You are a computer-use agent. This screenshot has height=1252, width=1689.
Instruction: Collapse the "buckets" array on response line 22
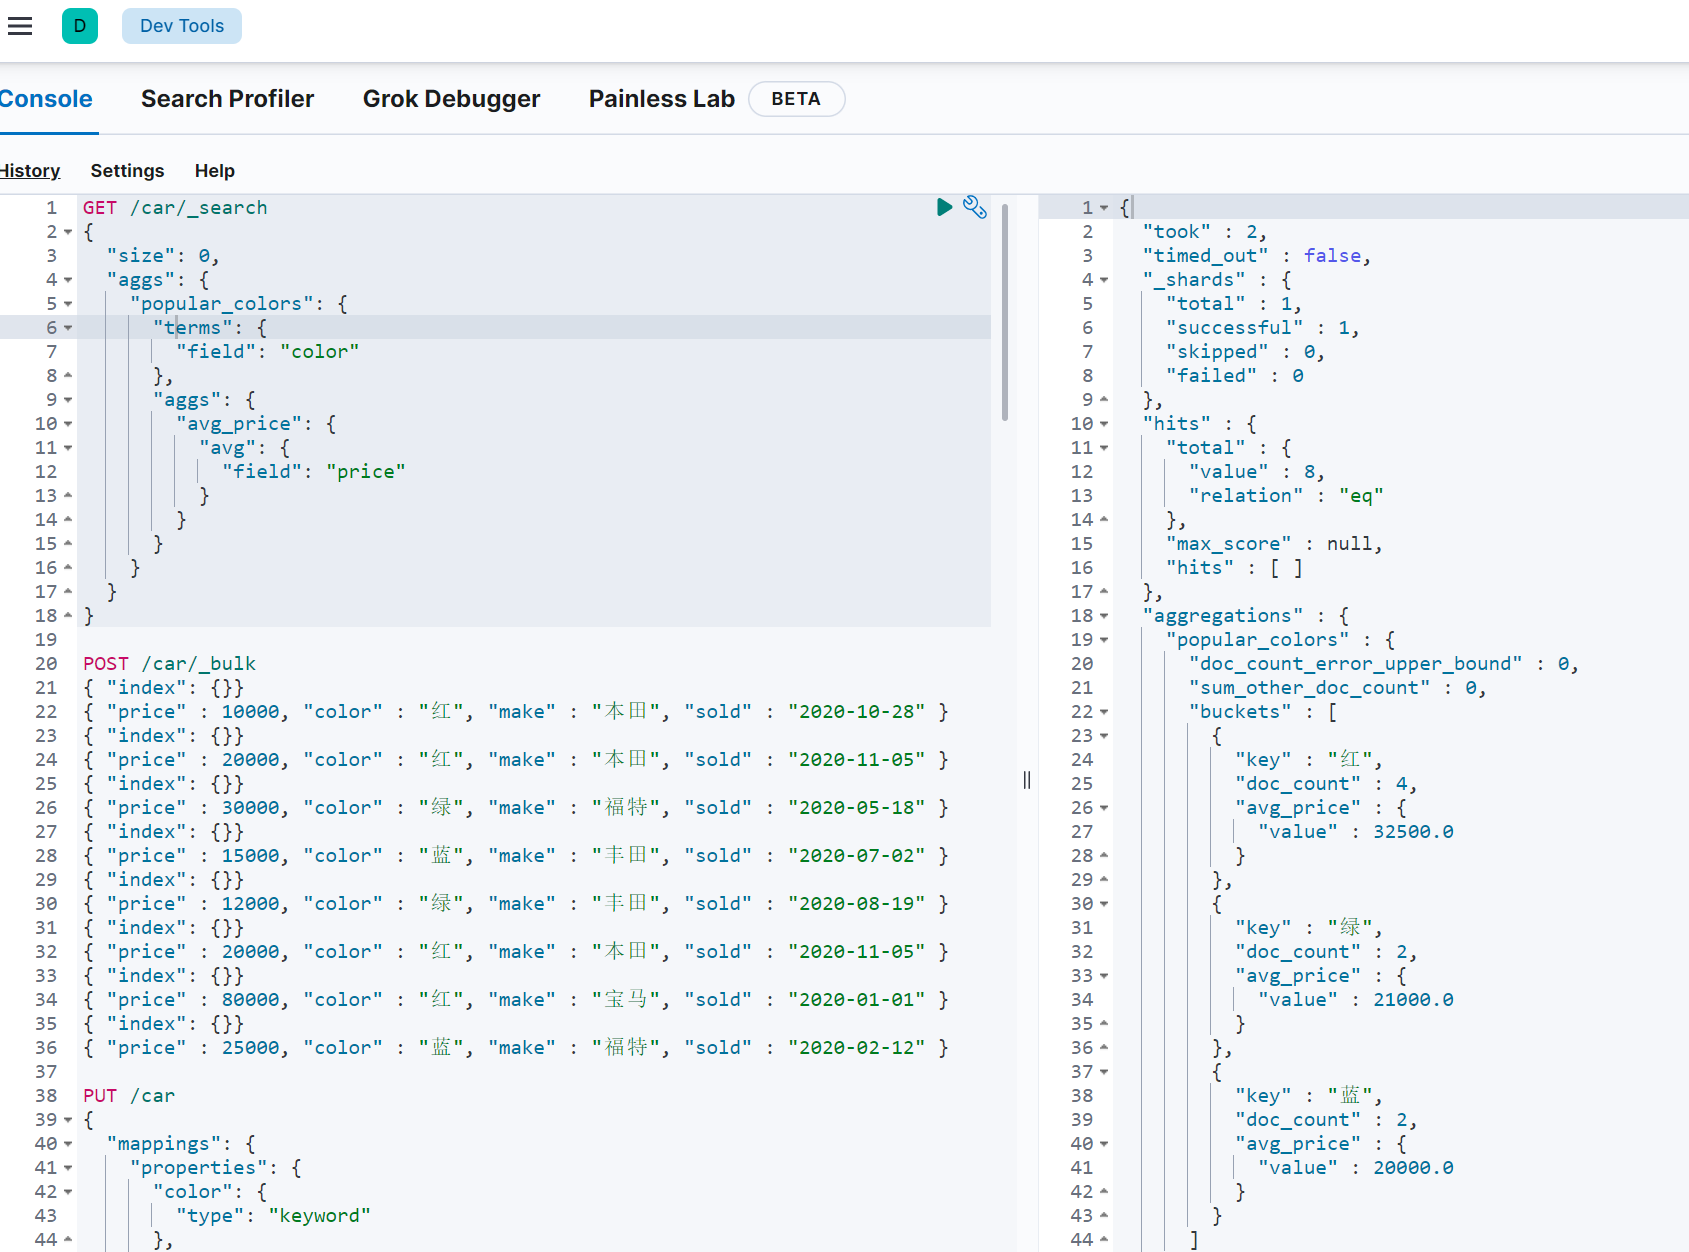point(1104,712)
